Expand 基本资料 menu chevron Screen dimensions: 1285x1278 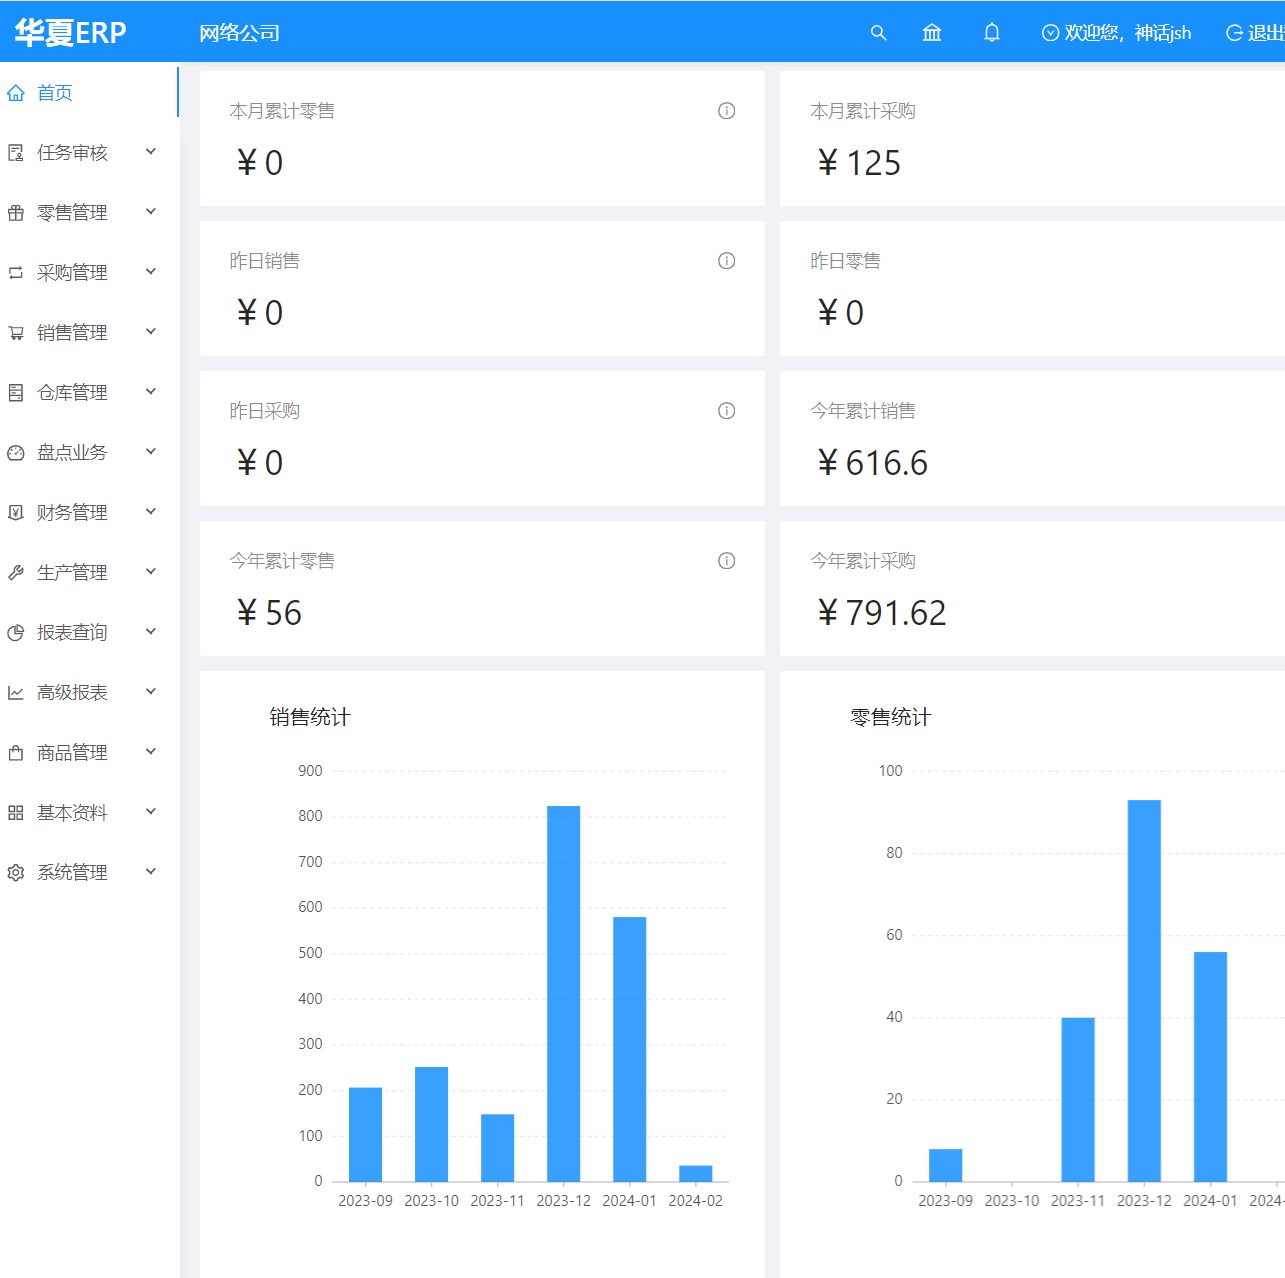151,812
